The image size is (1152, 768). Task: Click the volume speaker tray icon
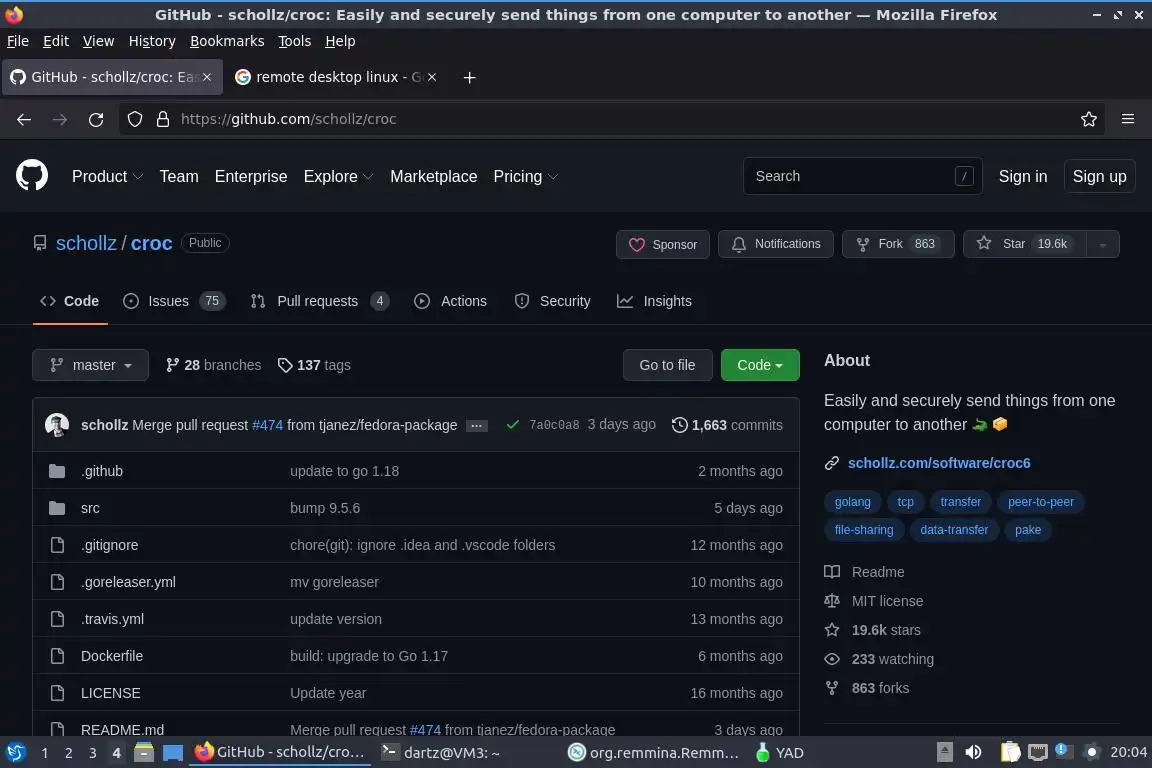click(x=973, y=752)
